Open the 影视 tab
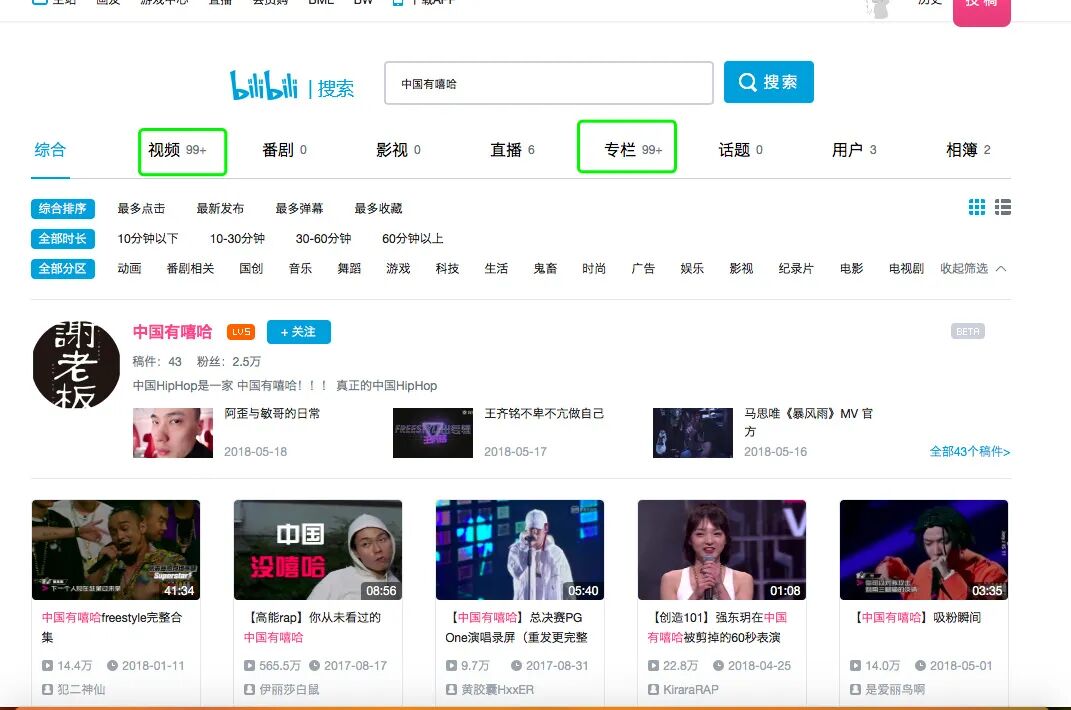The width and height of the screenshot is (1071, 710). tap(398, 150)
